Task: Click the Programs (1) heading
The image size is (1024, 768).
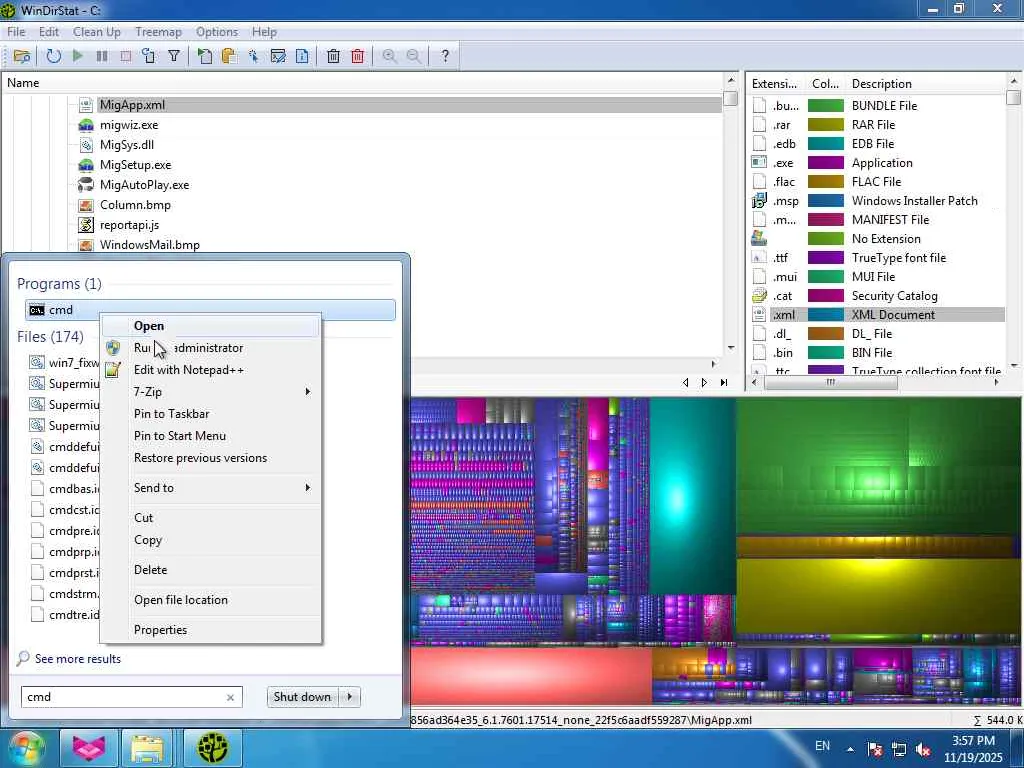Action: 59,284
